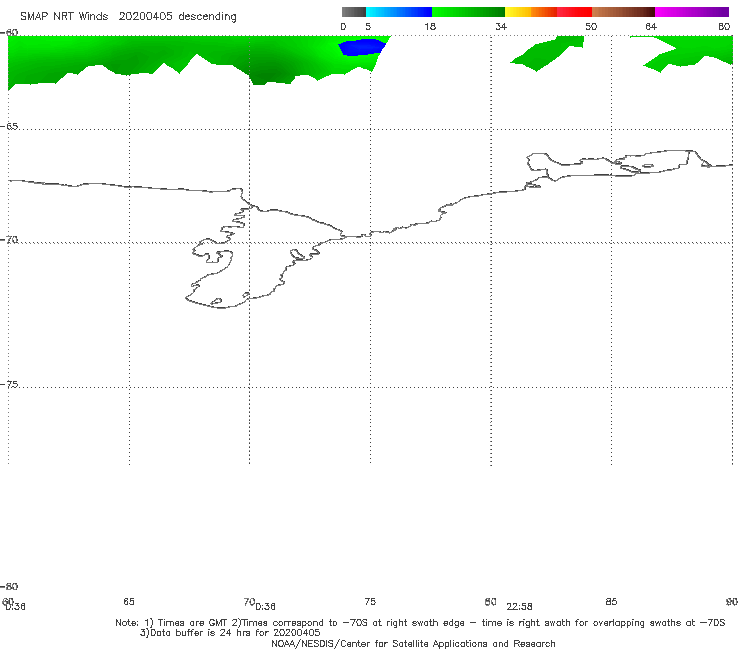Click the 'SMAP NRT Winds' title text
Image resolution: width=740 pixels, height=650 pixels.
click(x=64, y=17)
